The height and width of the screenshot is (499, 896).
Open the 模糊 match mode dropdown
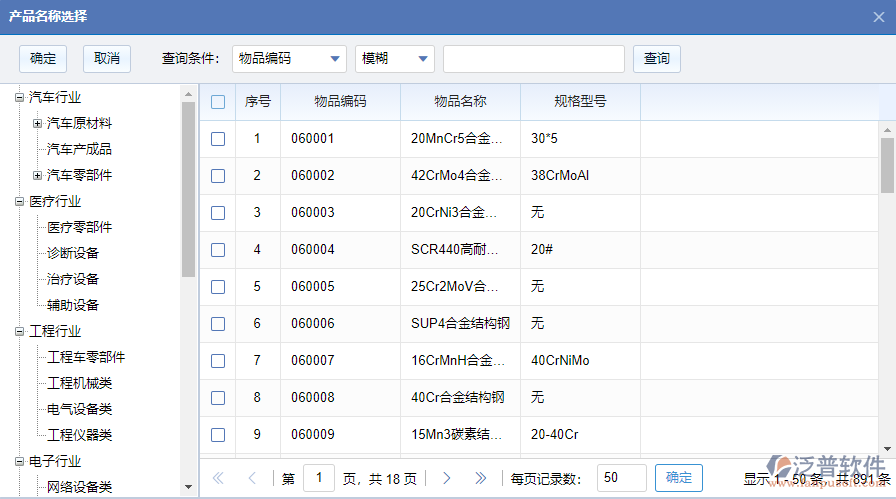[395, 59]
